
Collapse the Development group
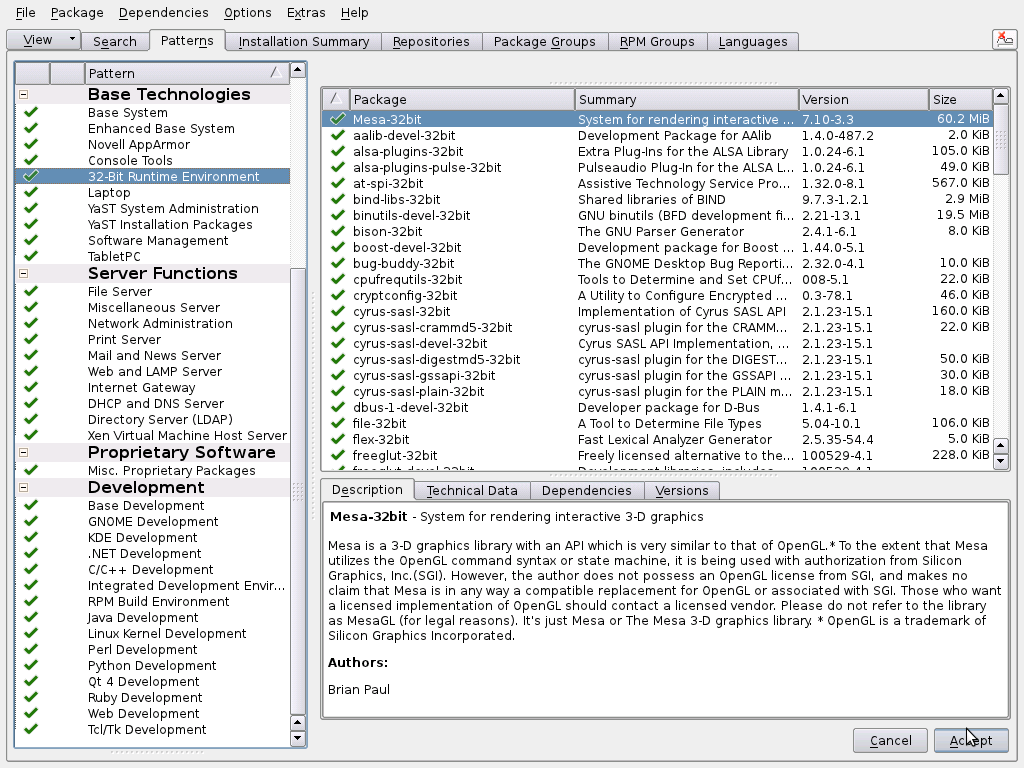(24, 487)
